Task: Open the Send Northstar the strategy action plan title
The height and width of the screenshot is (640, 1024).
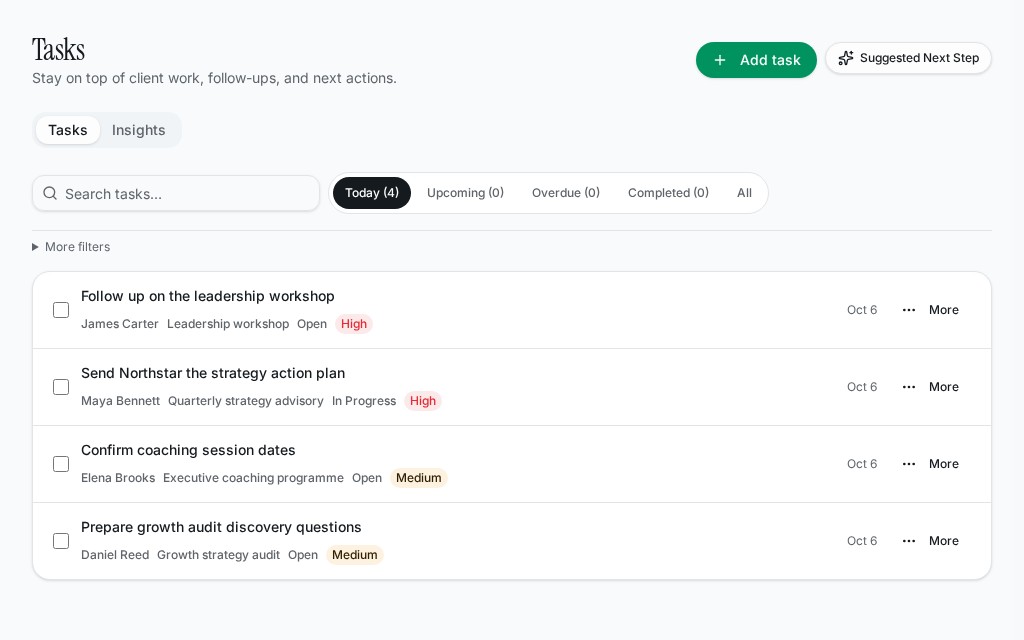Action: pyautogui.click(x=213, y=374)
